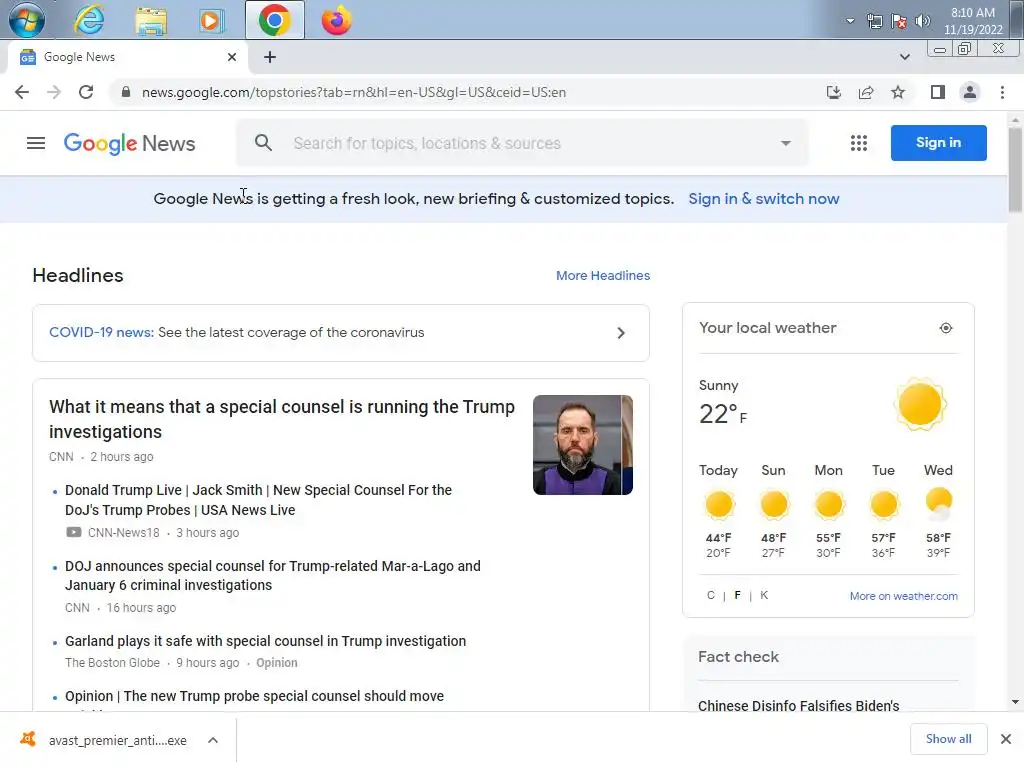Image resolution: width=1024 pixels, height=768 pixels.
Task: Open Windows Explorer folder icon in taskbar
Action: tap(151, 21)
